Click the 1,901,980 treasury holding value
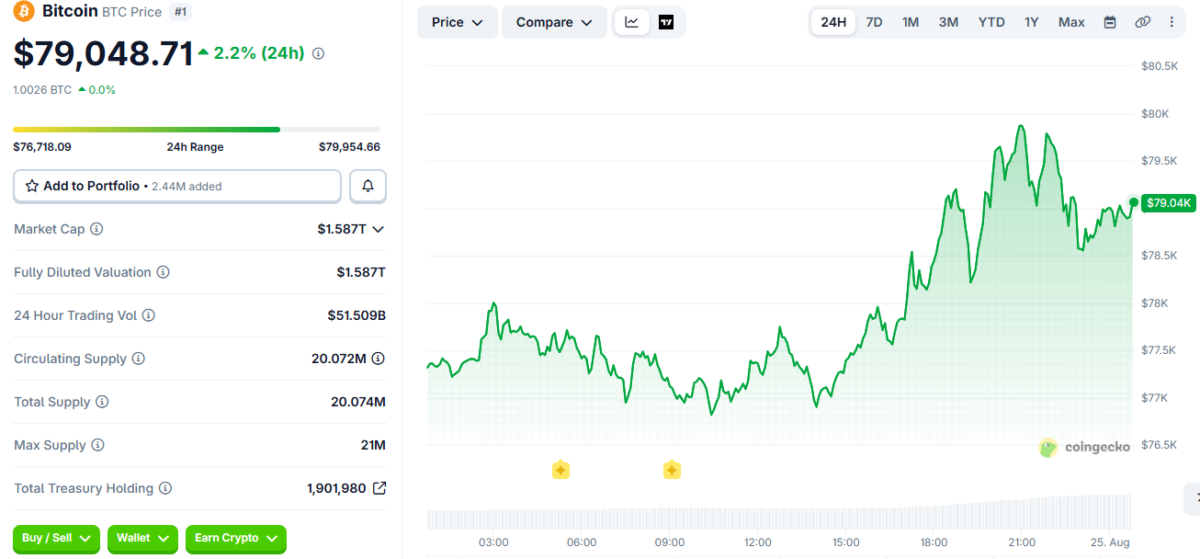The height and width of the screenshot is (559, 1200). click(336, 488)
